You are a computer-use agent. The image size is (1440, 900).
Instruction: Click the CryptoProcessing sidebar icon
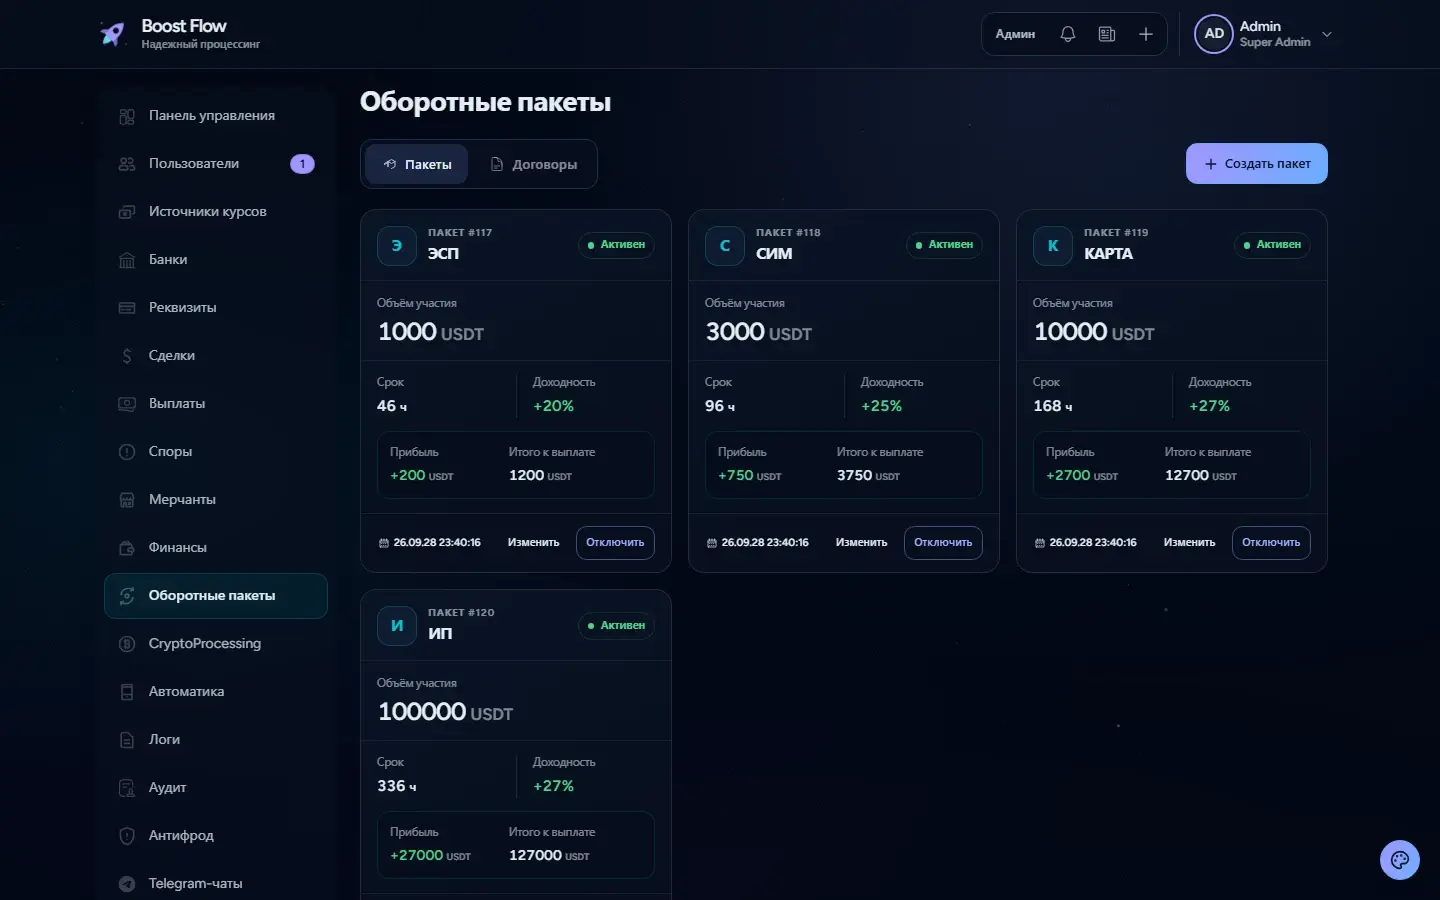[x=127, y=644]
